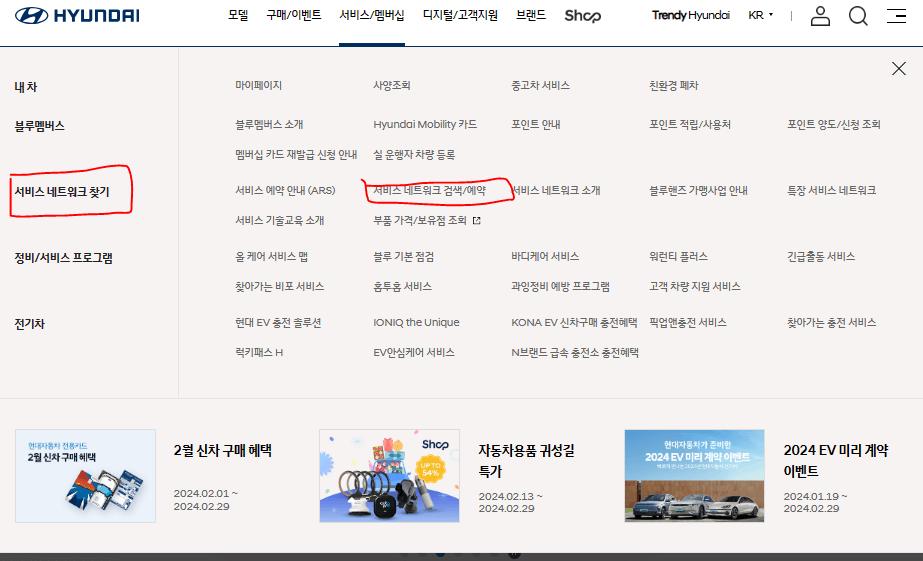The width and height of the screenshot is (923, 561).
Task: Open 럭키패스 H link
Action: click(259, 352)
